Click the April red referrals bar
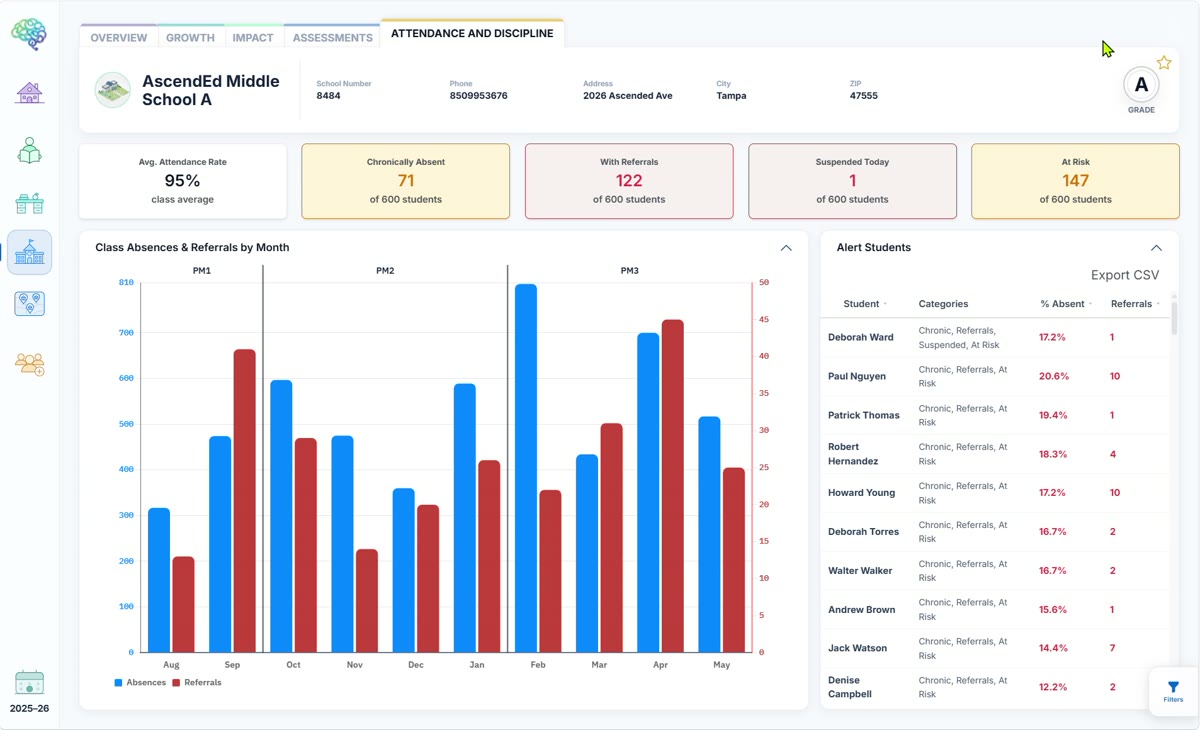1200x730 pixels. [673, 486]
